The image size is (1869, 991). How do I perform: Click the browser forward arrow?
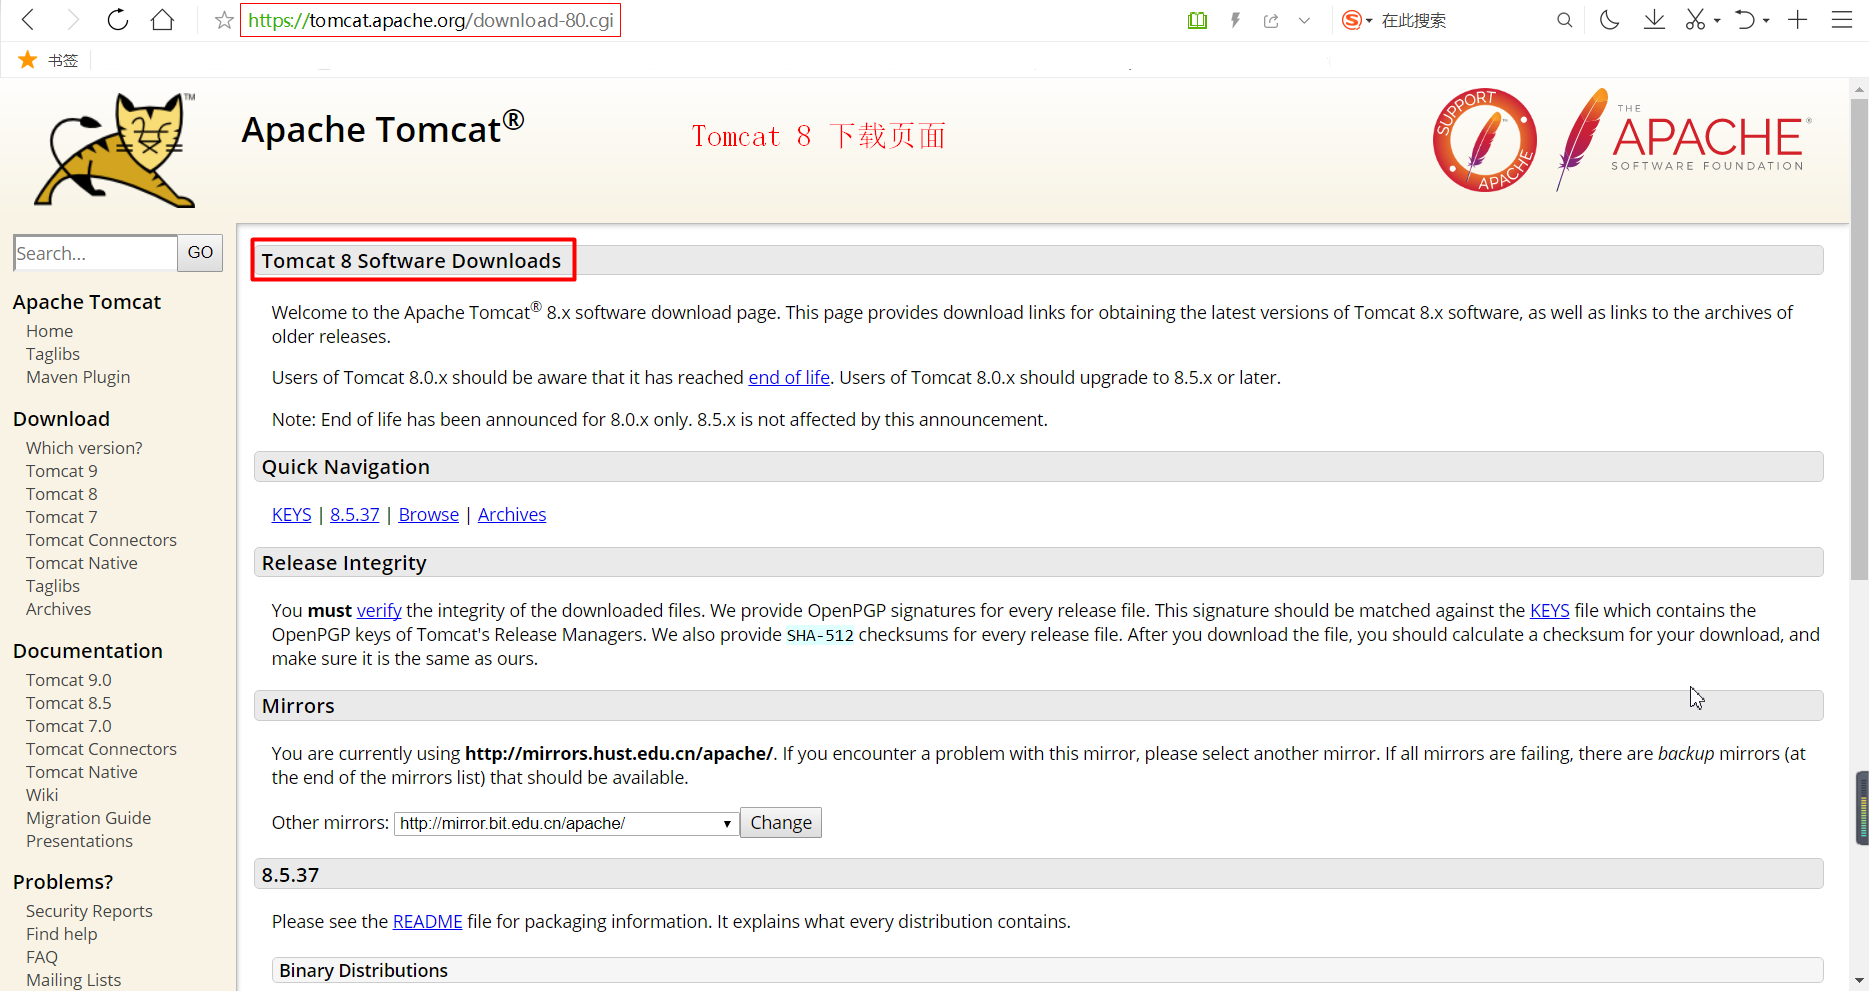click(x=72, y=20)
